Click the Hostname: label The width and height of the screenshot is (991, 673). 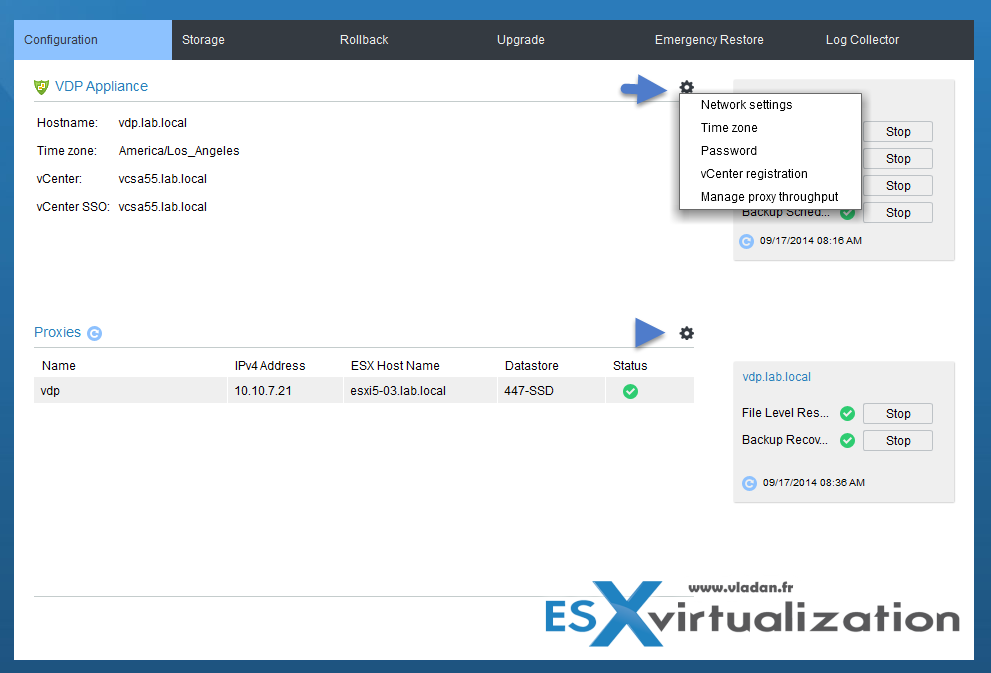point(67,123)
